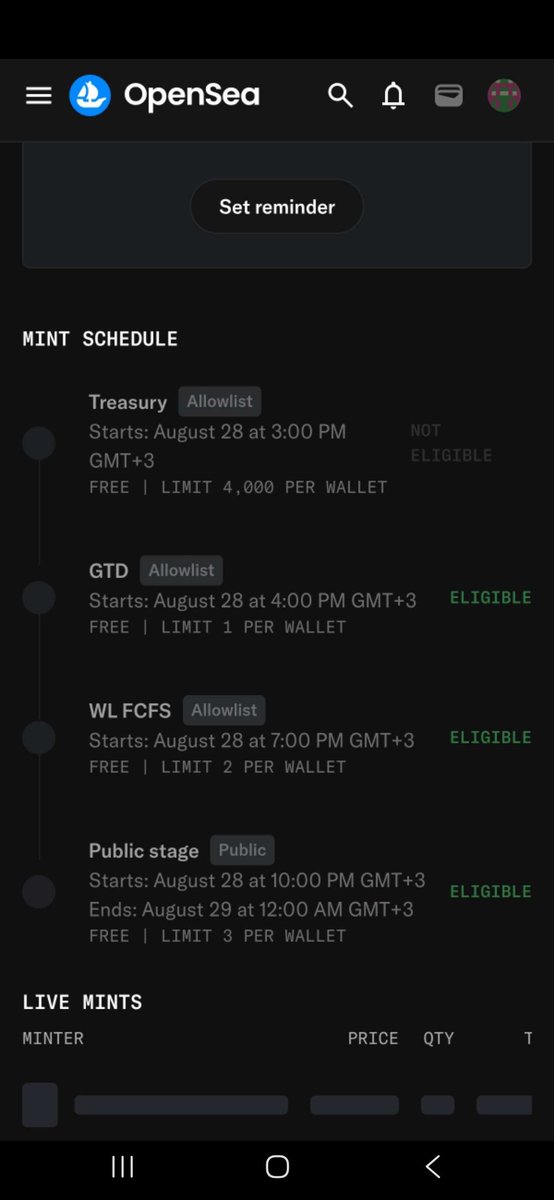This screenshot has width=554, height=1200.
Task: Click the Set reminder button
Action: tap(277, 207)
